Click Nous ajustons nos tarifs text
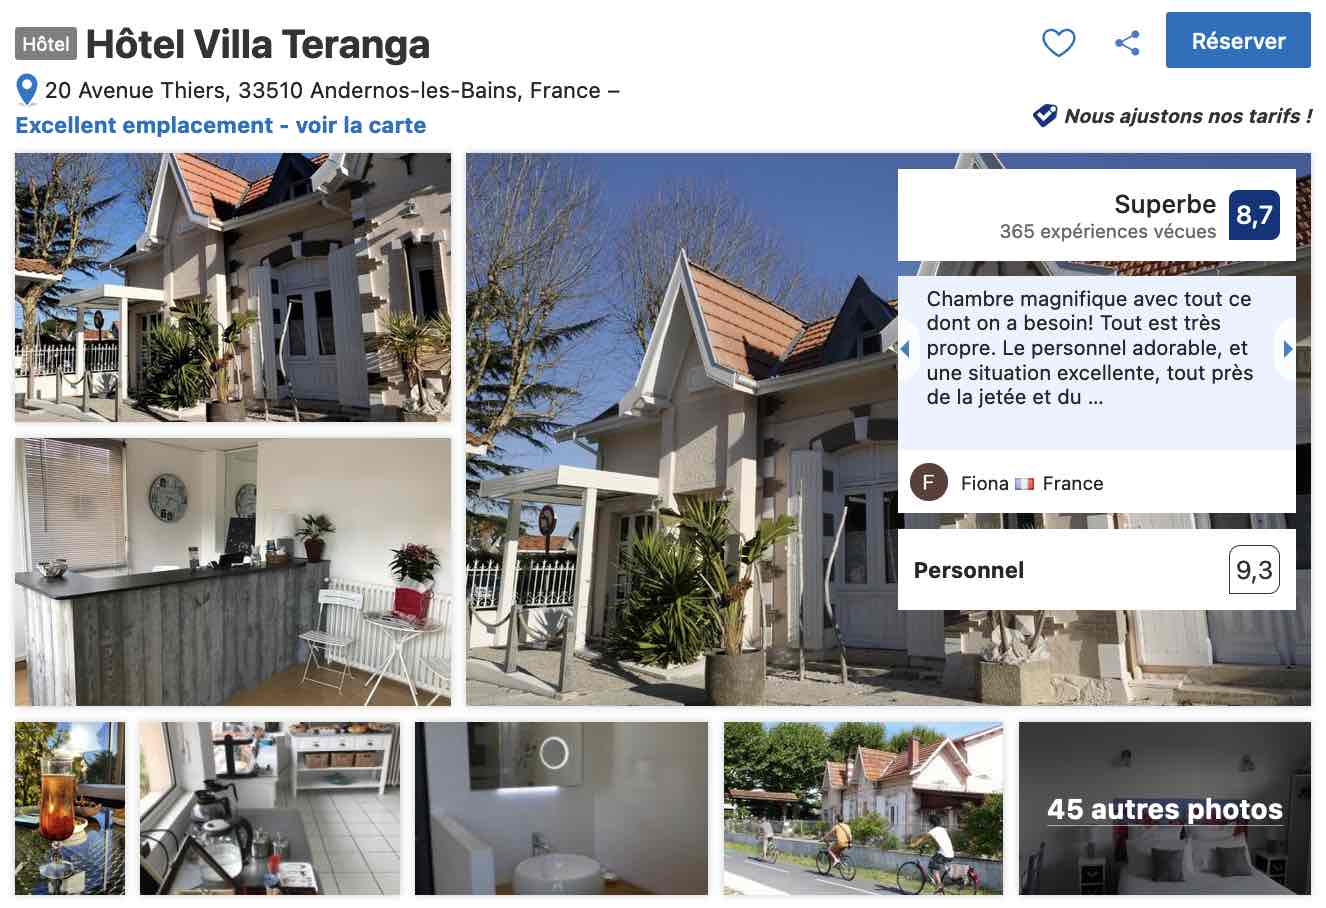The image size is (1326, 908). (1188, 116)
